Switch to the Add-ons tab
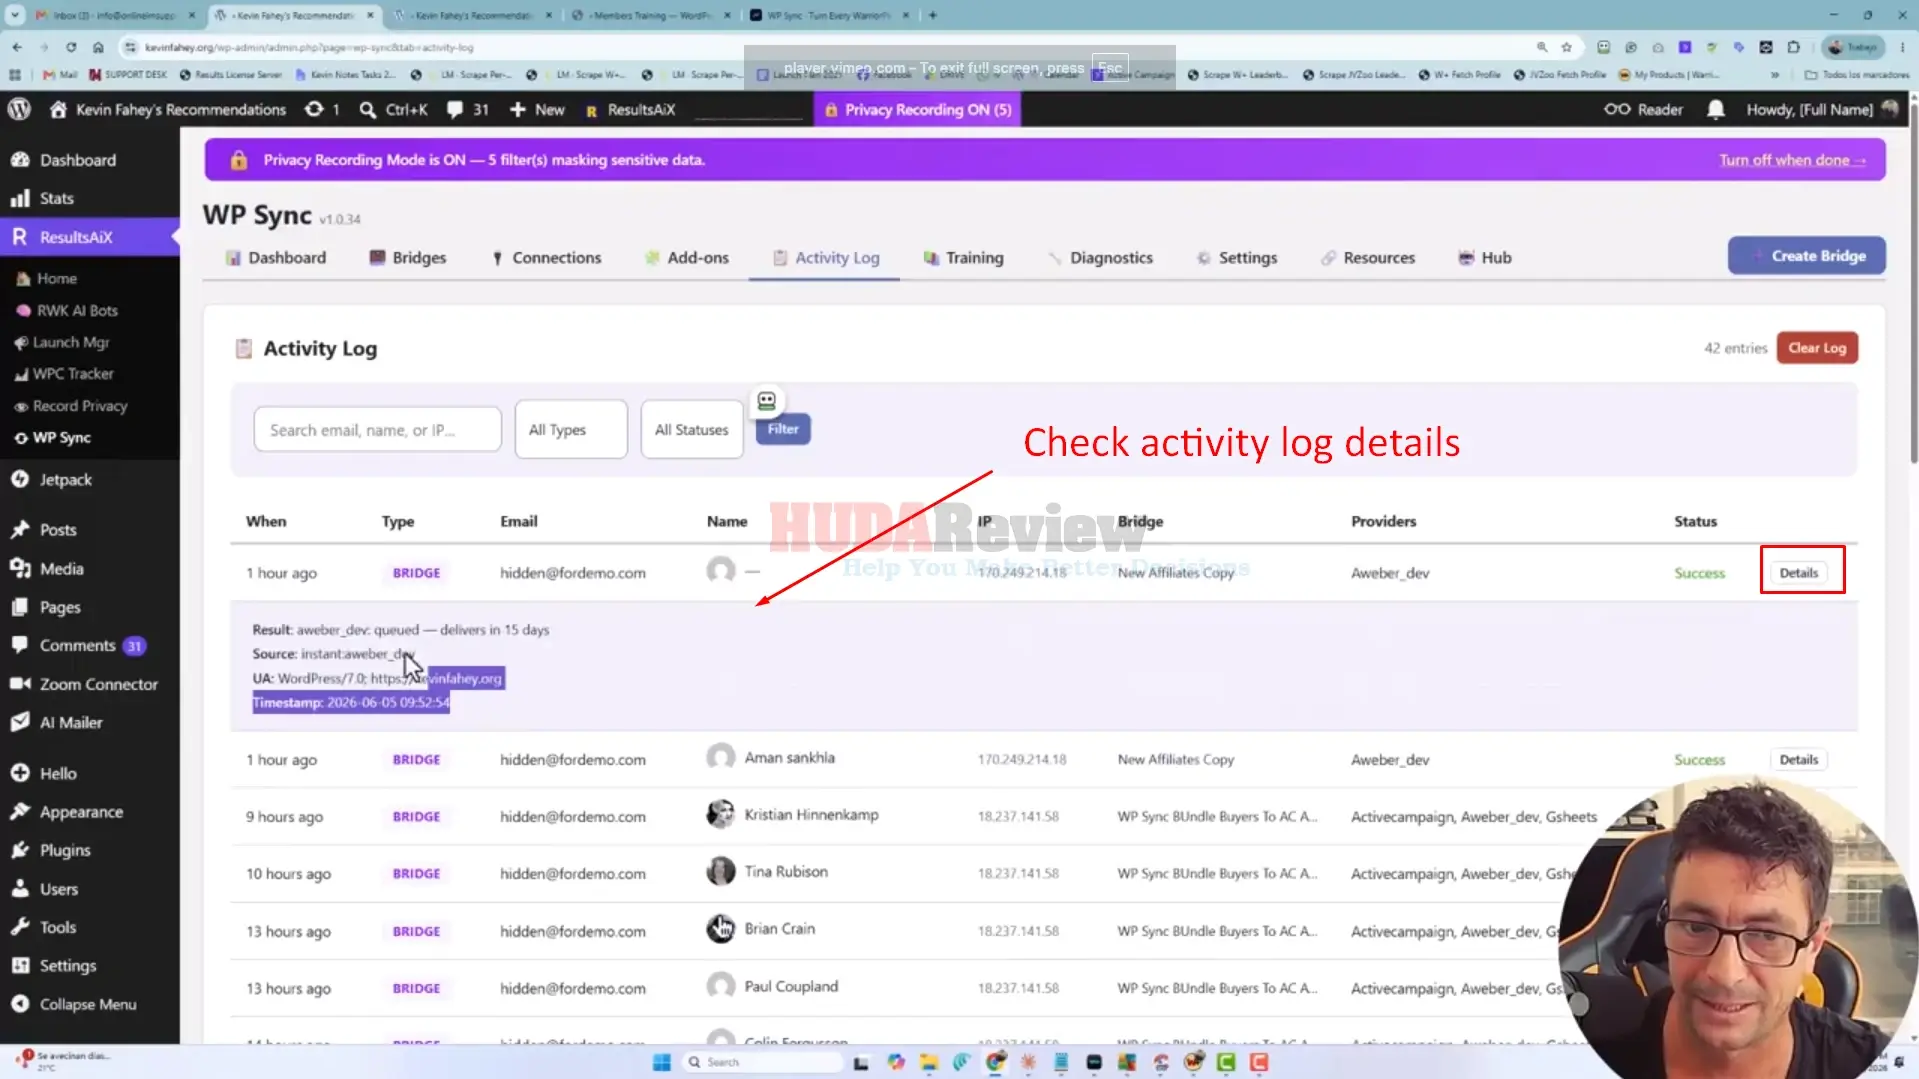 click(x=687, y=258)
